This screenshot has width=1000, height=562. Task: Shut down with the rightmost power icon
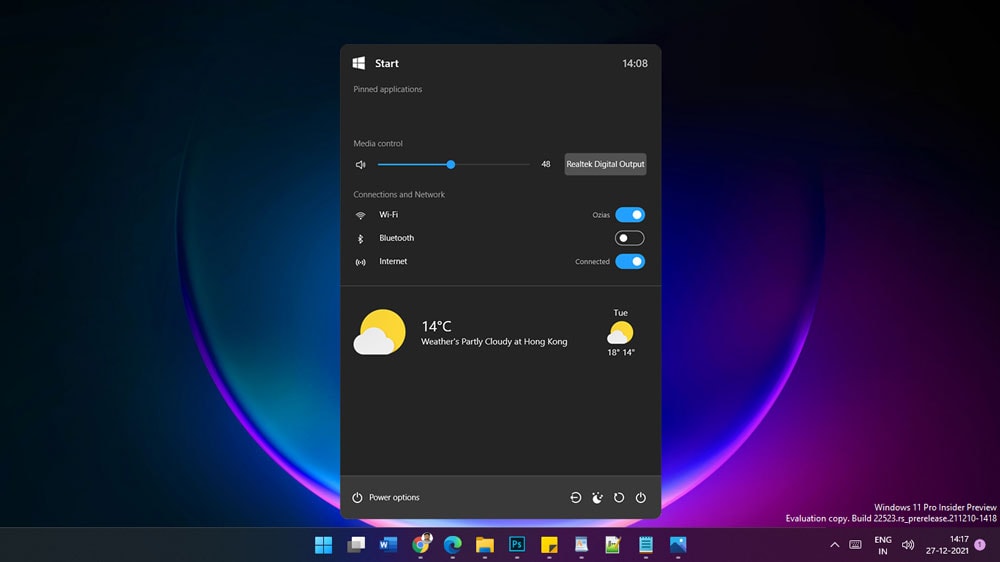coord(640,498)
